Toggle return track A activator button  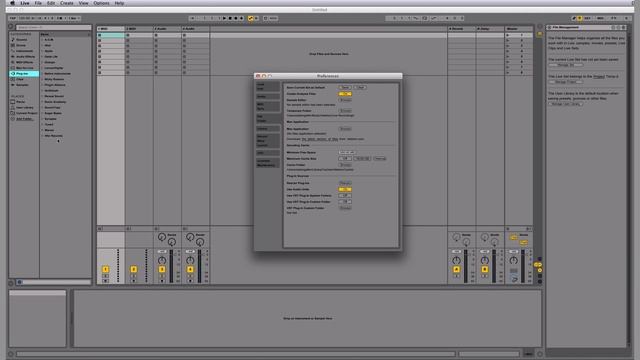456,269
